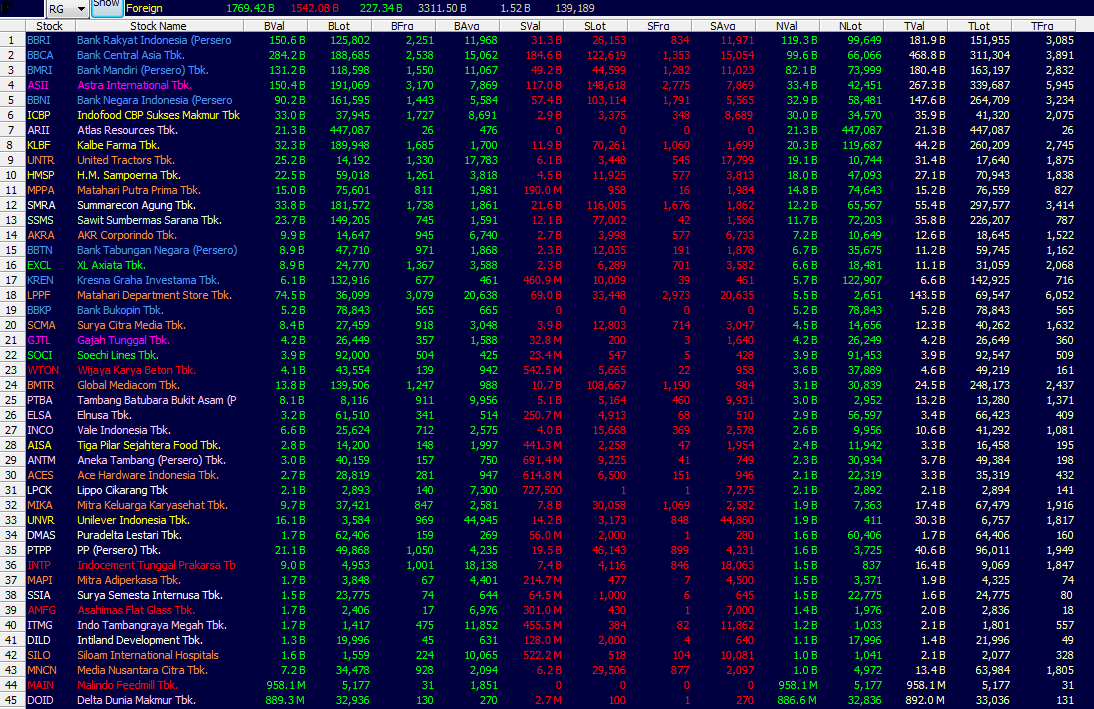Sort by the BFrq column header
Viewport: 1094px width, 709px height.
[403, 26]
